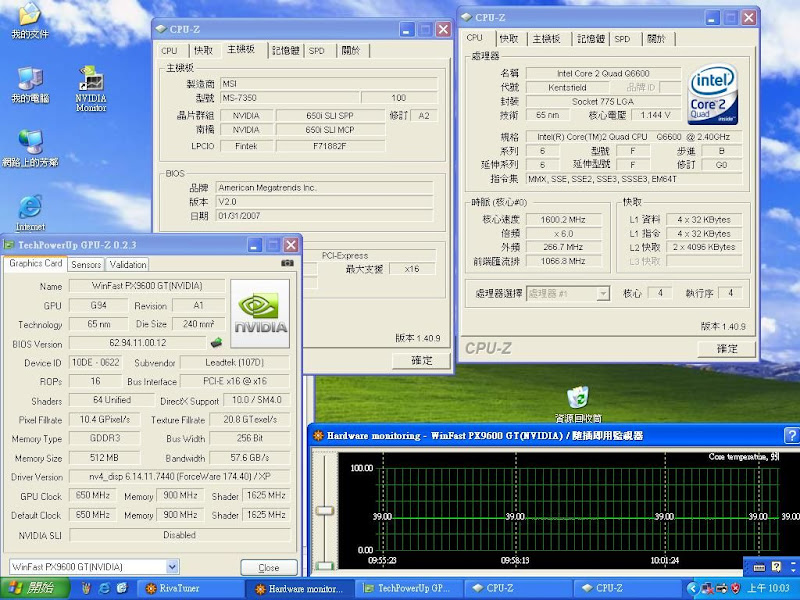
Task: Click the 確定 button in CPU-Z processor window
Action: pos(727,348)
